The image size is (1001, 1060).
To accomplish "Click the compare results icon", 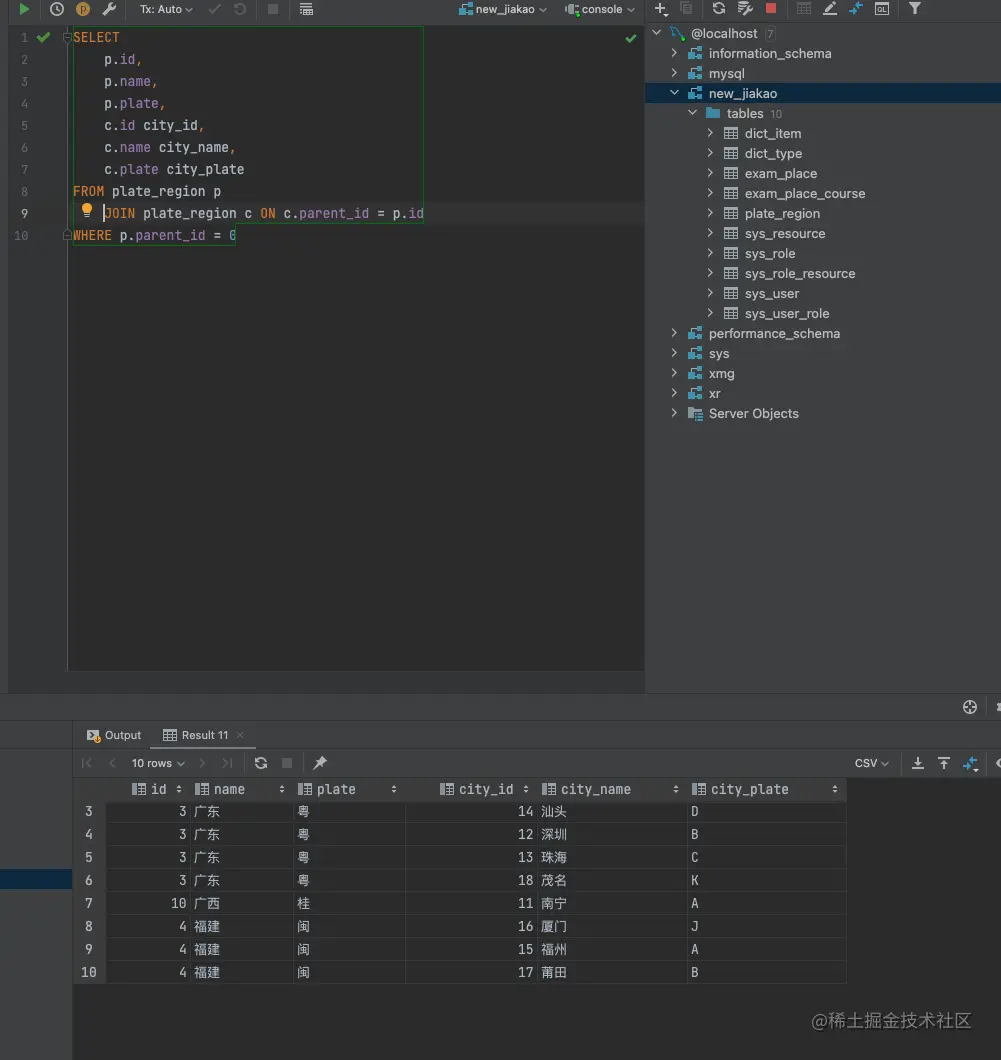I will point(971,763).
